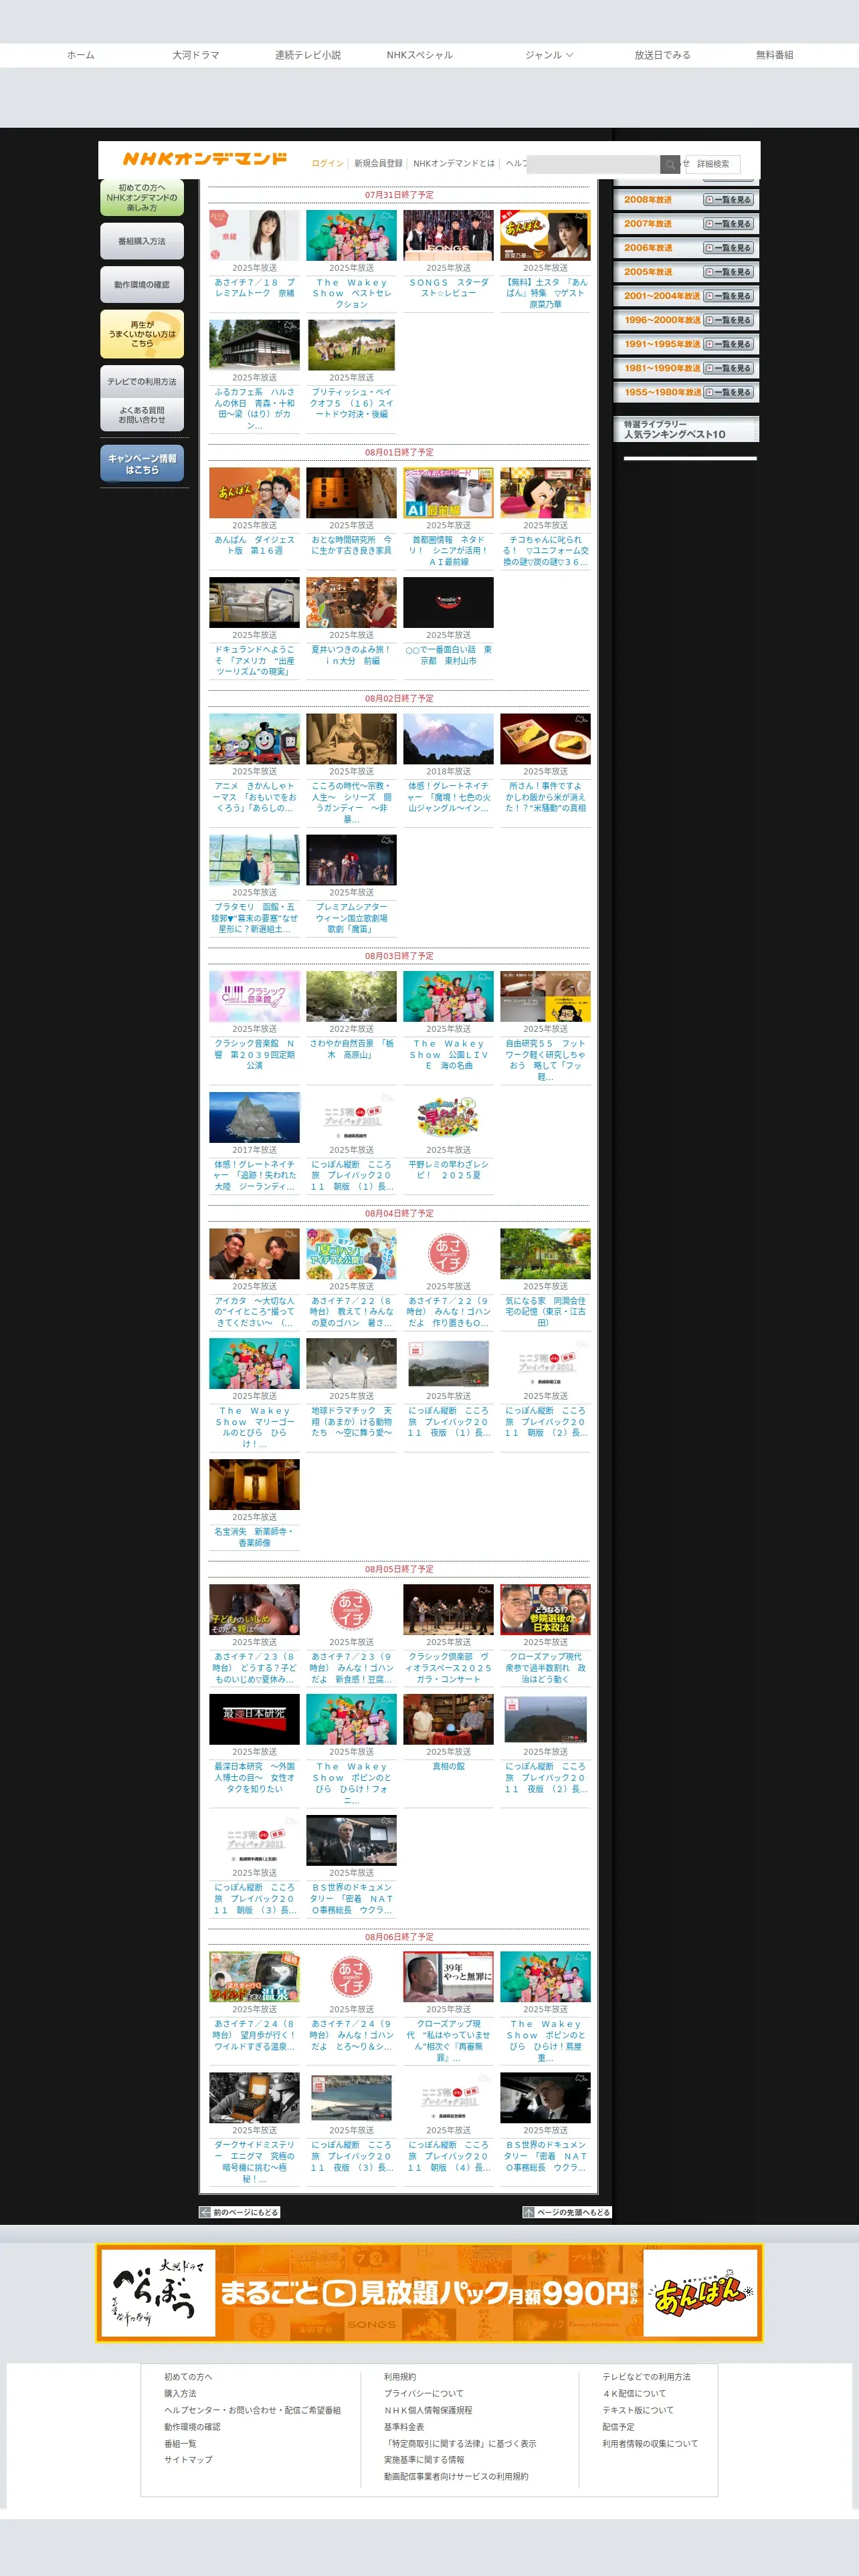Open 初めての方へ NHKオンデマンドの楽しみ方 sidebar button
The image size is (859, 2576).
[x=142, y=198]
